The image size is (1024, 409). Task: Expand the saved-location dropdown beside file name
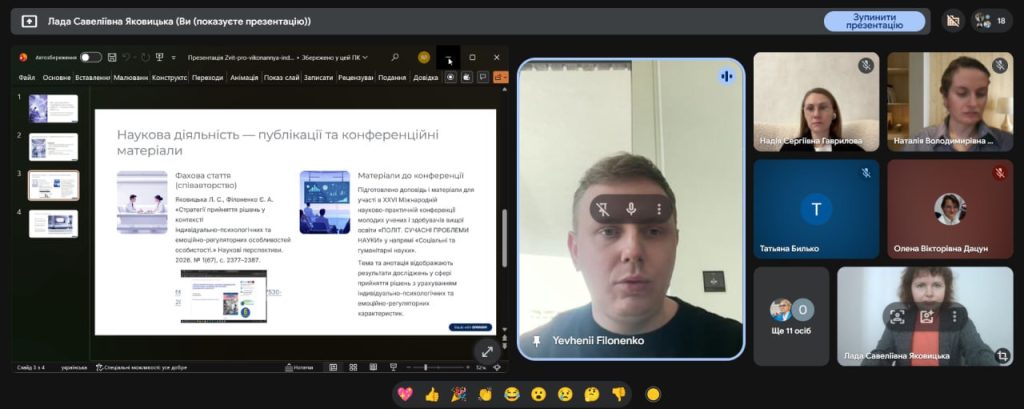tap(365, 57)
